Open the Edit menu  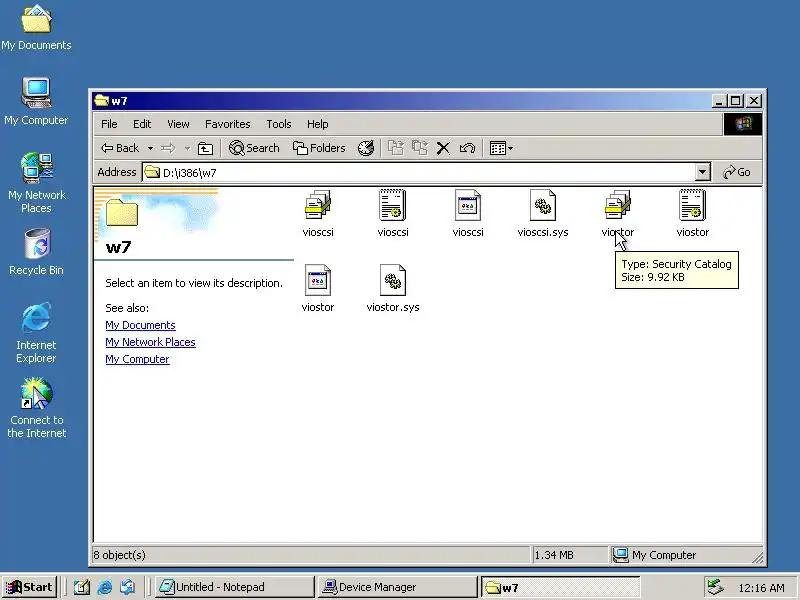[142, 124]
